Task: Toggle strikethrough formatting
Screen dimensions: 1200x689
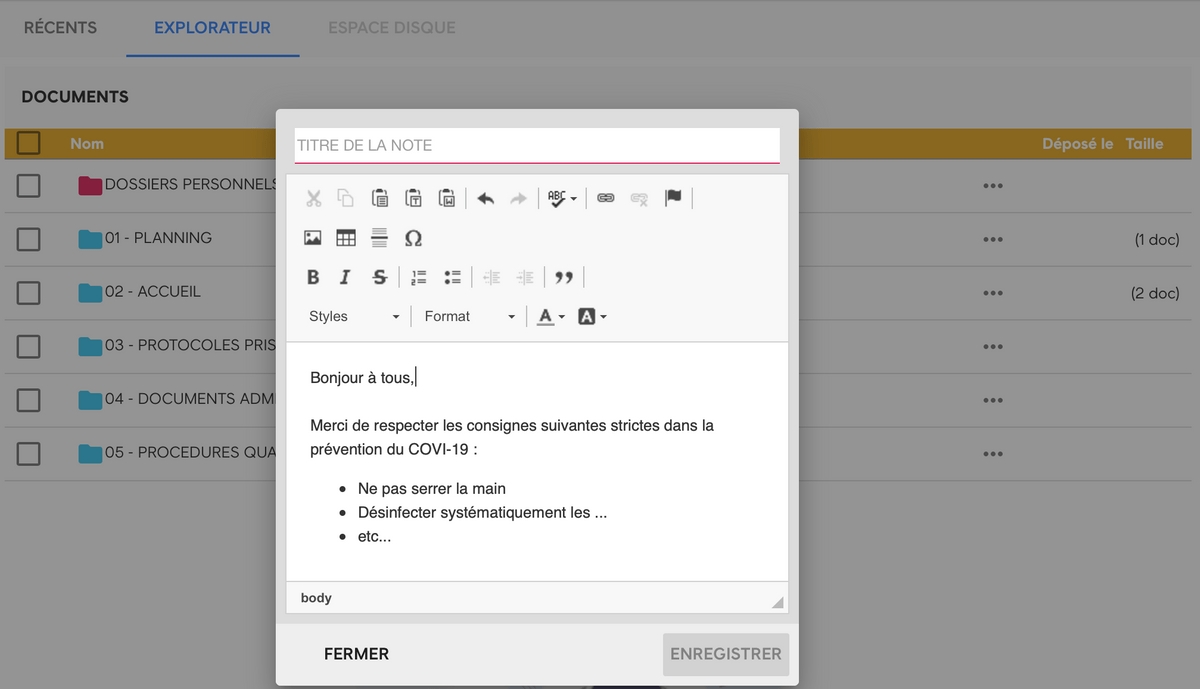Action: 380,277
